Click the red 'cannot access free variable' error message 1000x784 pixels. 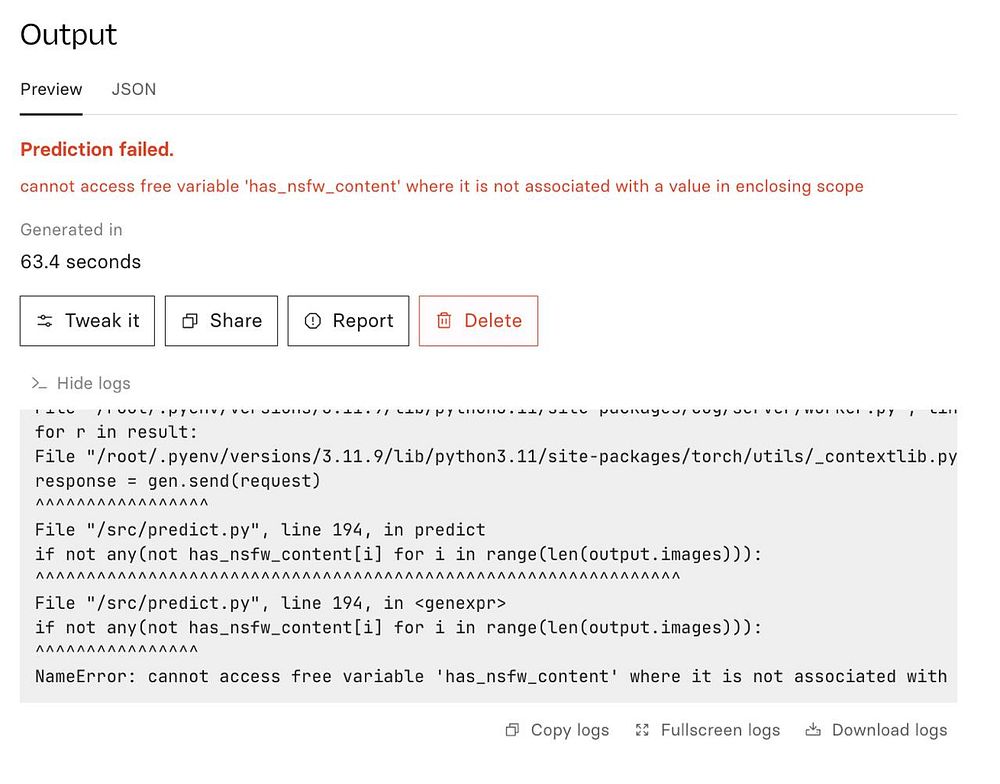tap(441, 186)
